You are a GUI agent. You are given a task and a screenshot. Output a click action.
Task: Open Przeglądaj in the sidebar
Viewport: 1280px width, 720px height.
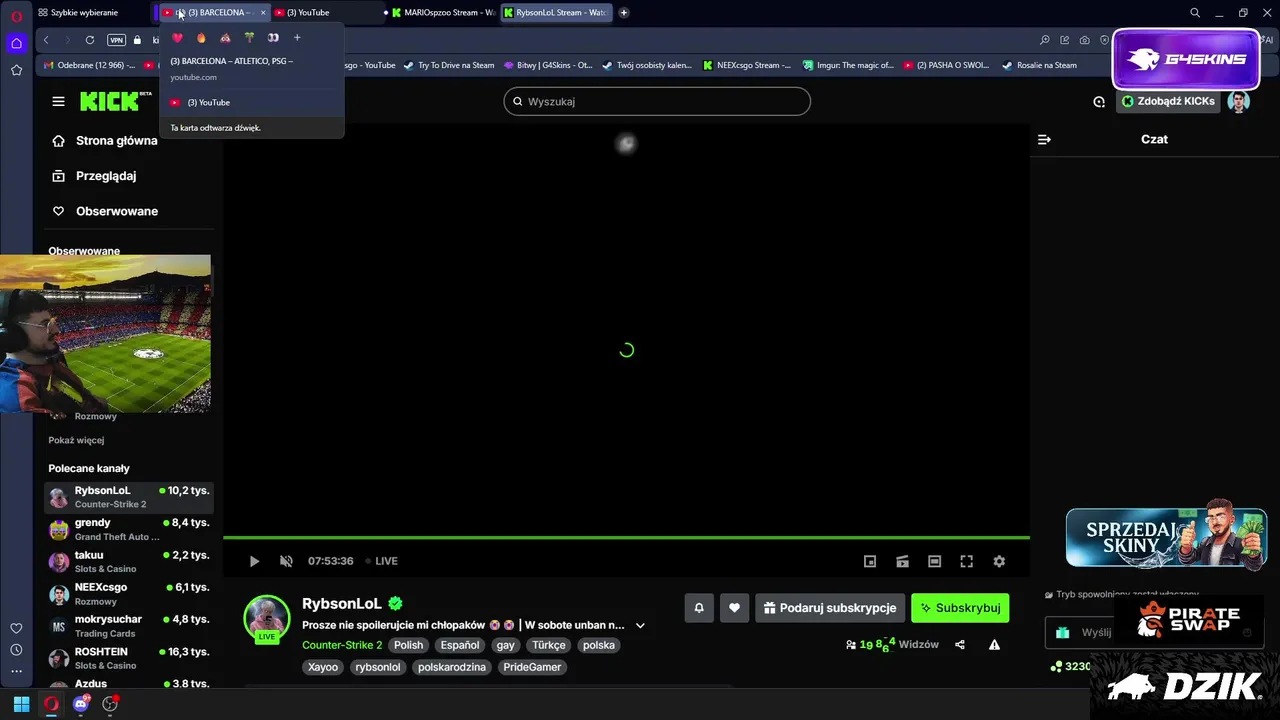(x=94, y=176)
